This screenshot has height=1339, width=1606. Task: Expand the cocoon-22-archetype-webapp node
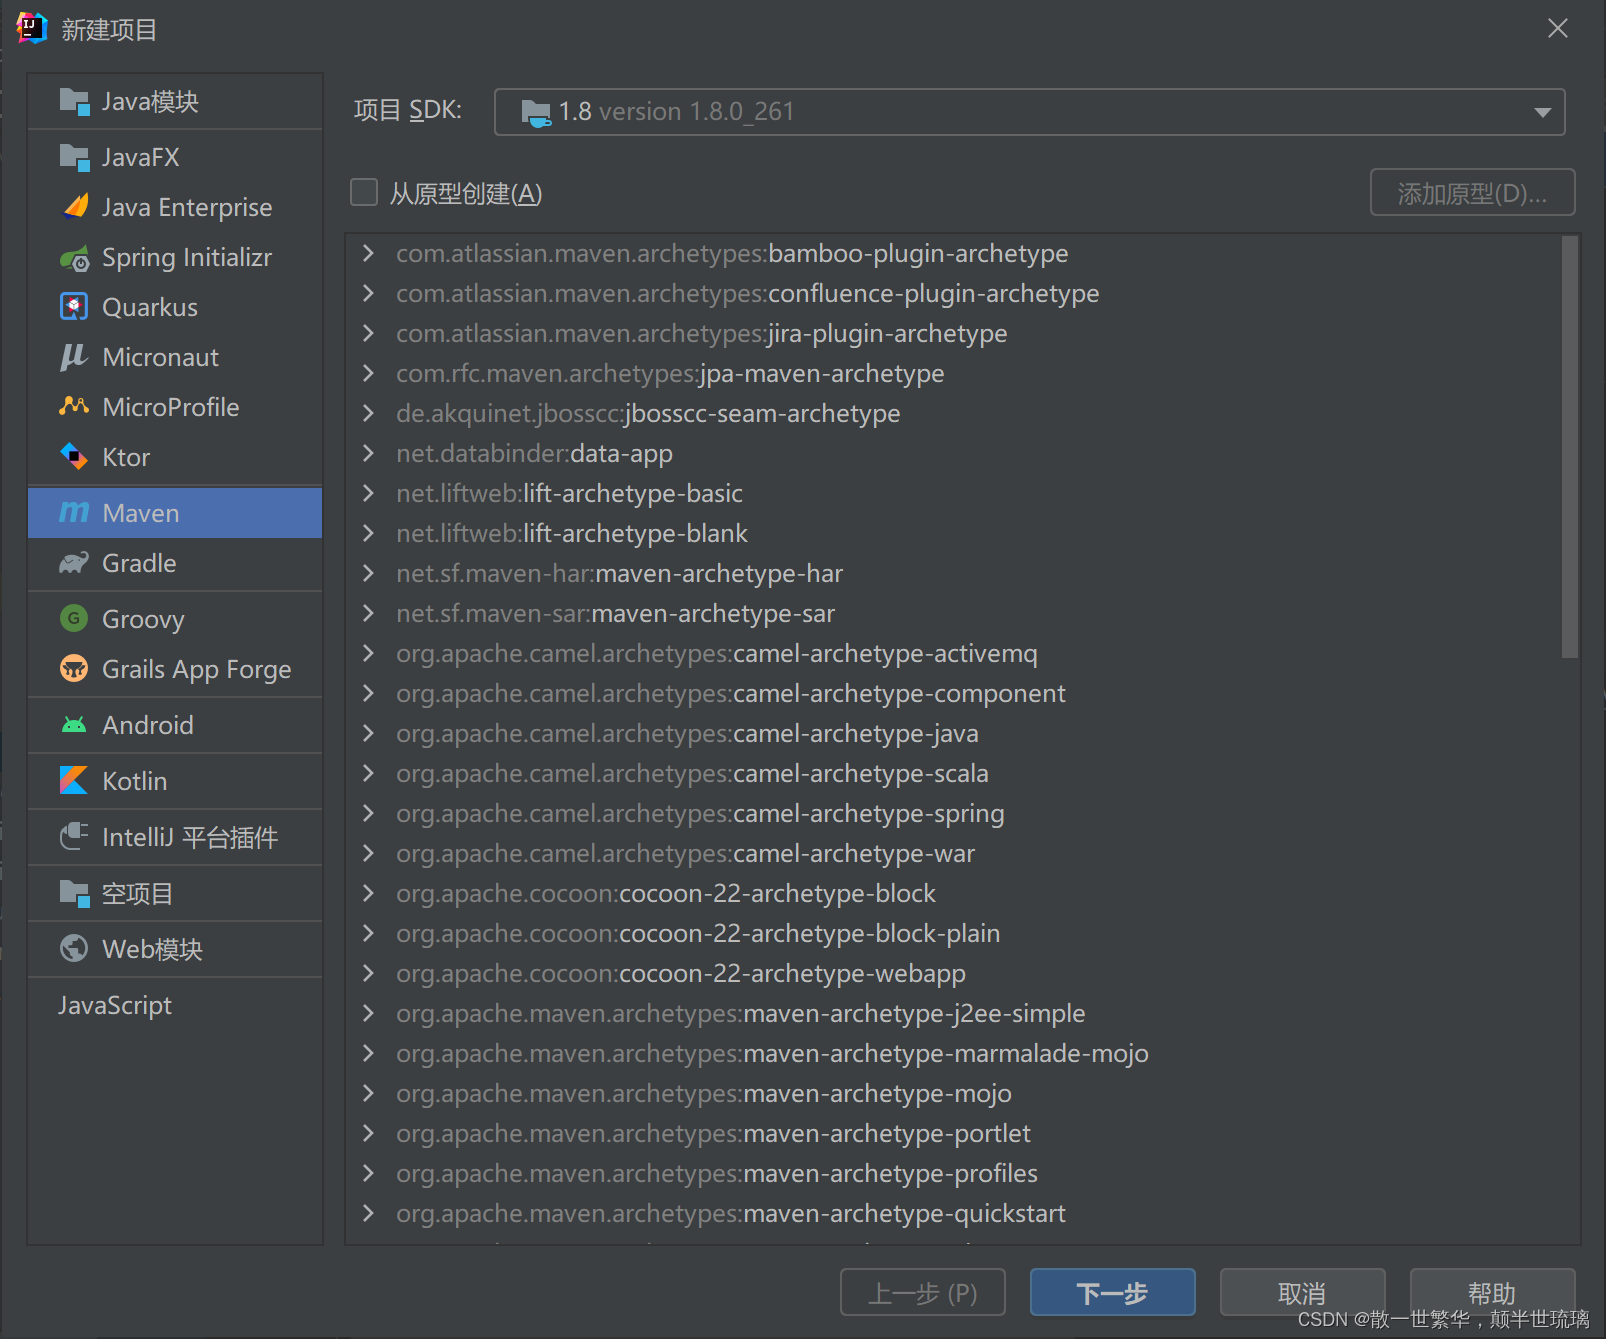coord(368,973)
